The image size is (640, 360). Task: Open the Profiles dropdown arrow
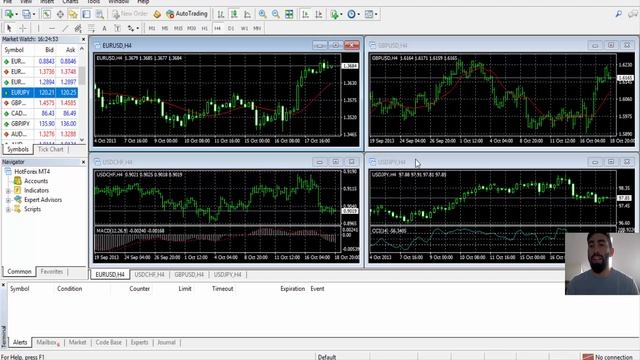tap(34, 14)
